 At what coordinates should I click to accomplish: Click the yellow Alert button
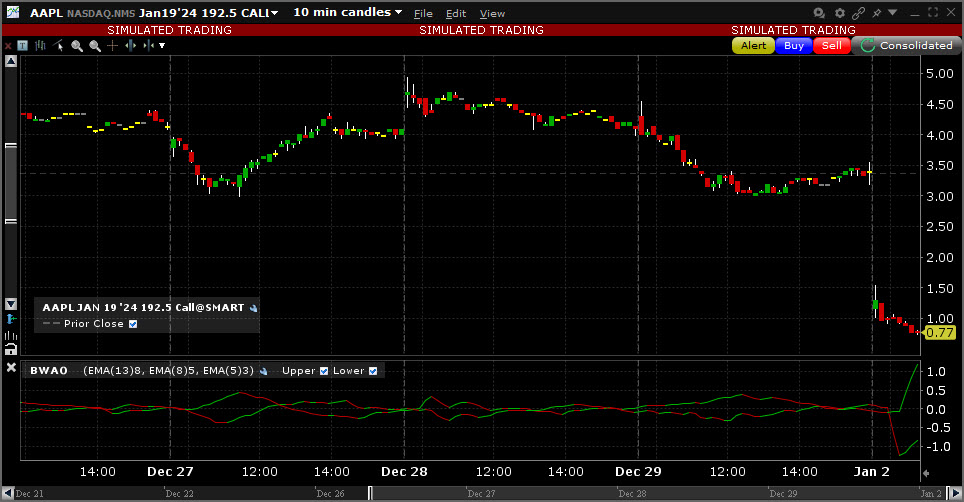(x=753, y=45)
